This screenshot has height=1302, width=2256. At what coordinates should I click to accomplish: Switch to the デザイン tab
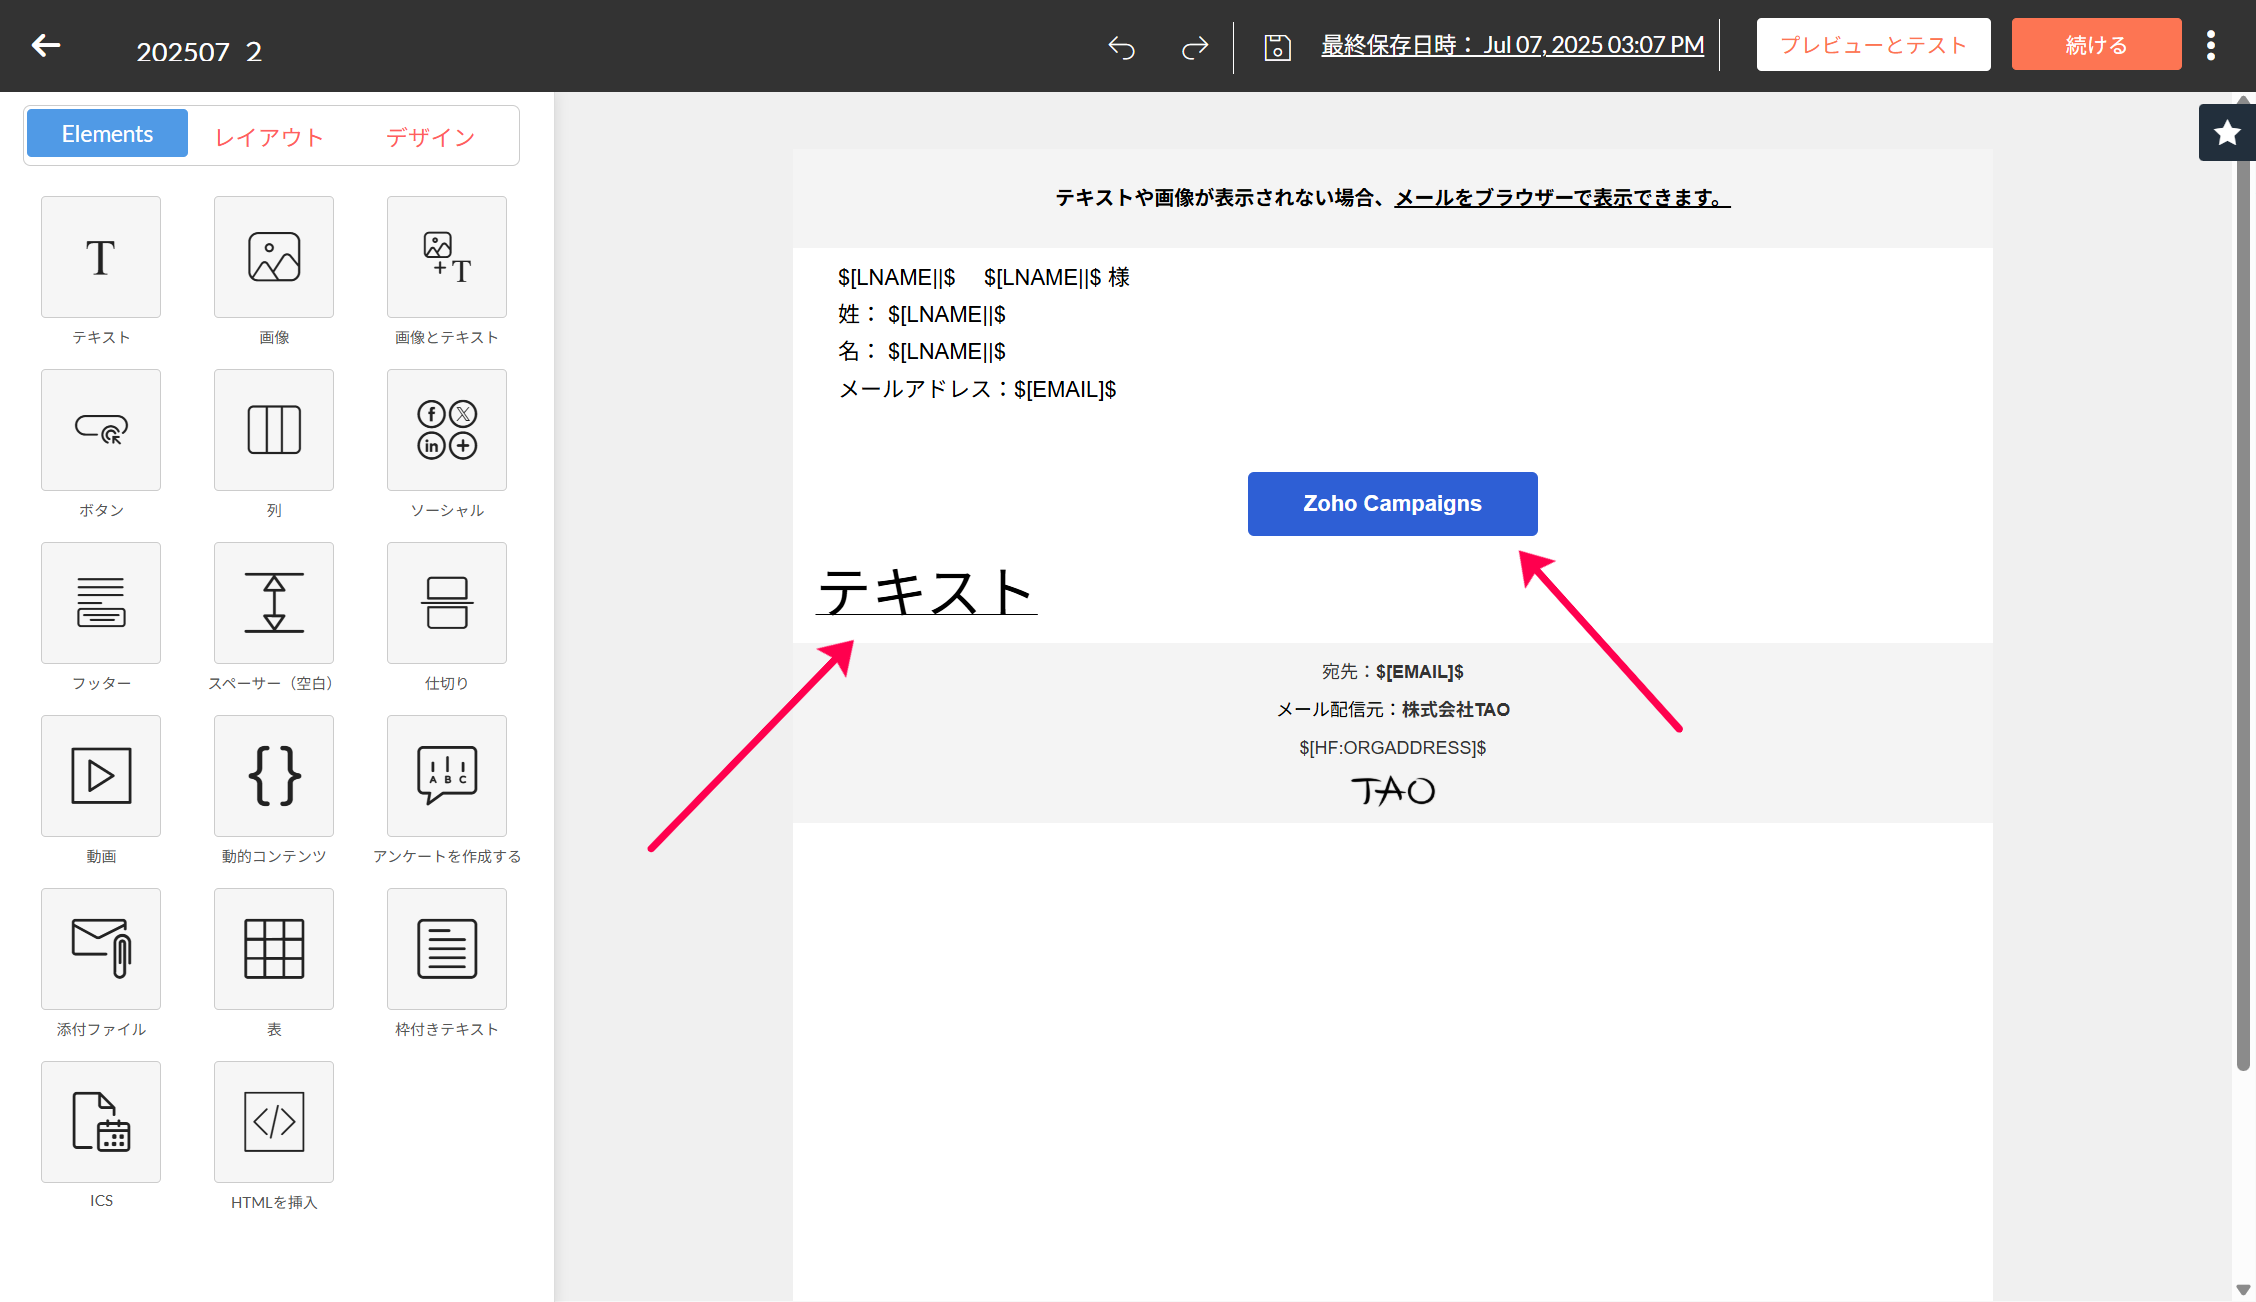tap(430, 137)
